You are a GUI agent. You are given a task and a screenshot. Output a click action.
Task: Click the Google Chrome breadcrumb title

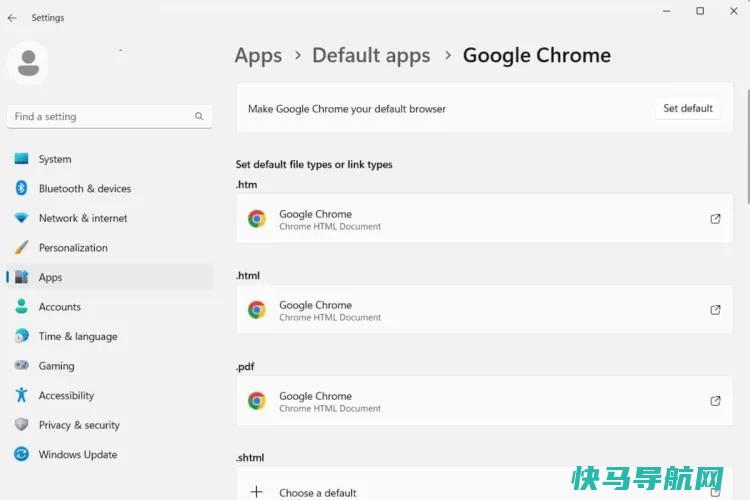[x=537, y=56]
